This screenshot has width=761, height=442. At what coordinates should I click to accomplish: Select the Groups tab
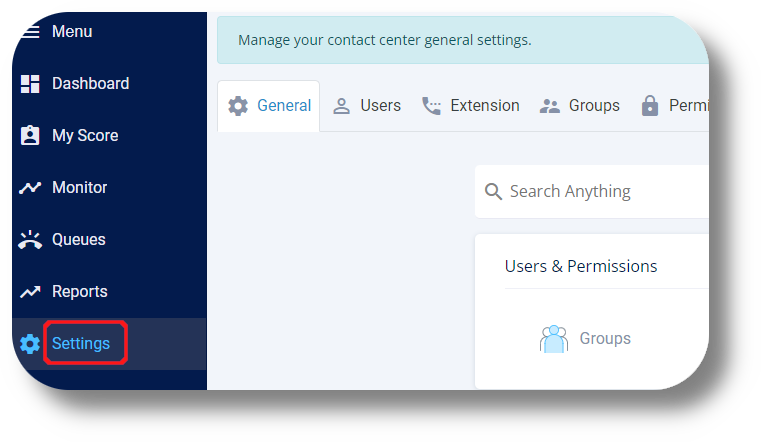[580, 106]
